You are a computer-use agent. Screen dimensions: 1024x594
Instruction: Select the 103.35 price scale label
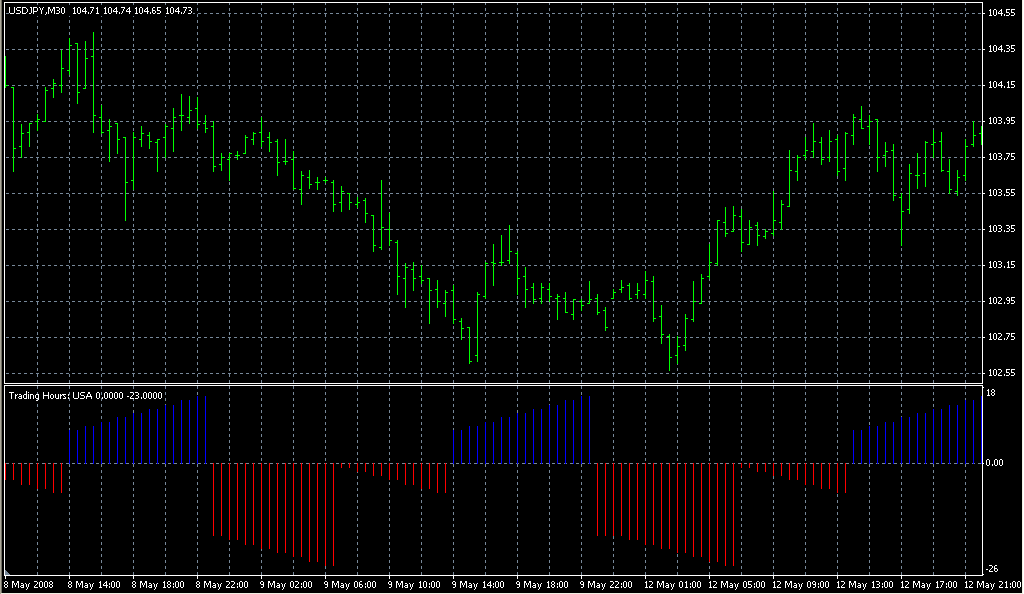[1002, 228]
